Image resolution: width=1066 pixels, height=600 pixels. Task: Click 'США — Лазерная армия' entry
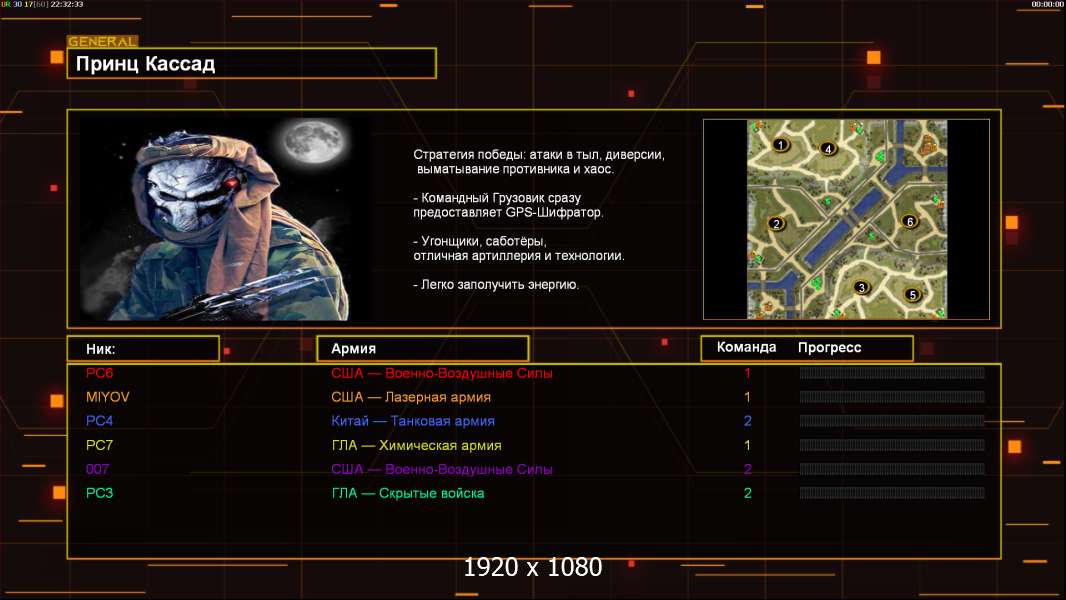click(411, 397)
